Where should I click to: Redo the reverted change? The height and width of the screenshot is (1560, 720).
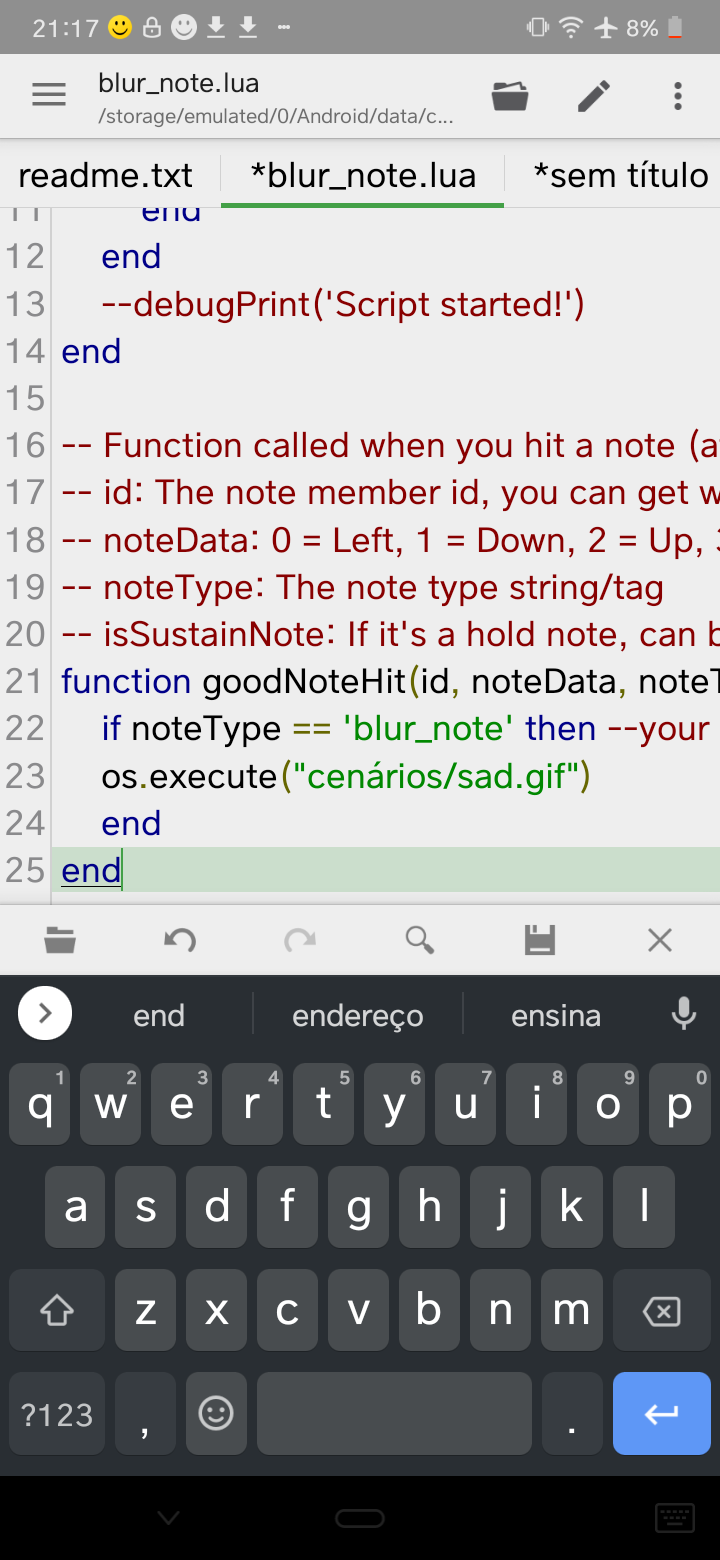(300, 940)
